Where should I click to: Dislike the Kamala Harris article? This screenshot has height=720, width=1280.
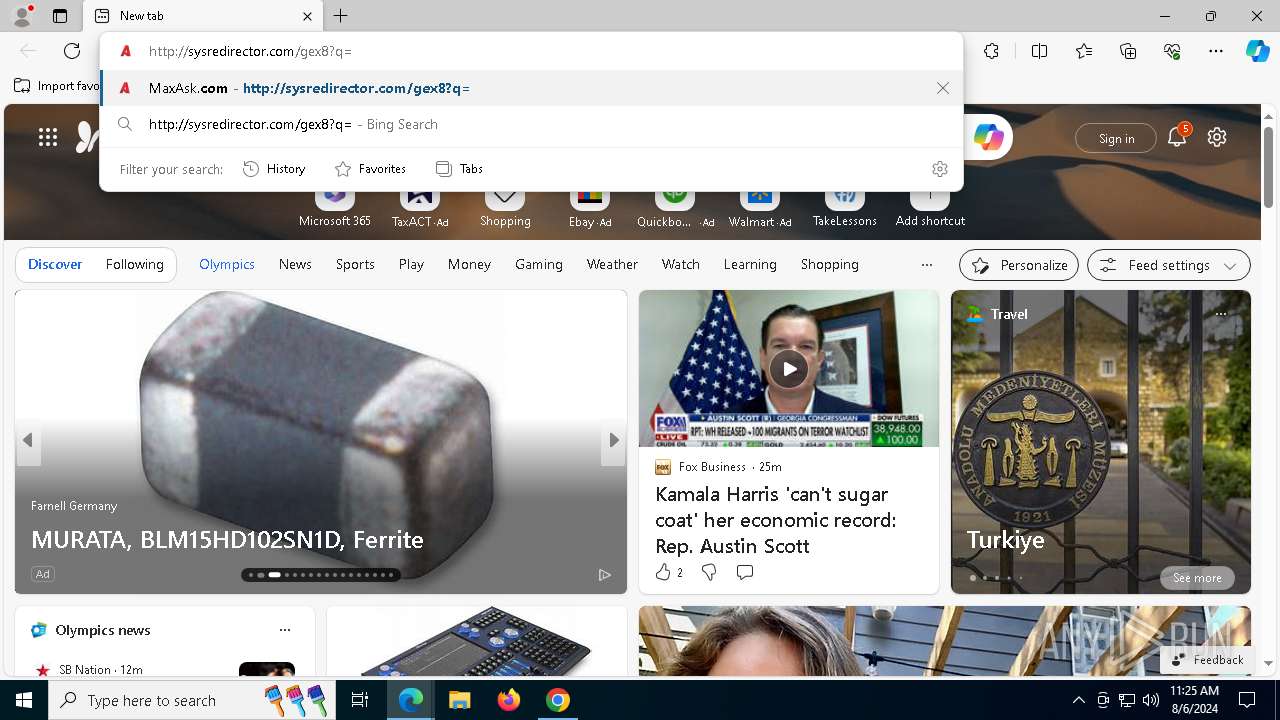709,572
